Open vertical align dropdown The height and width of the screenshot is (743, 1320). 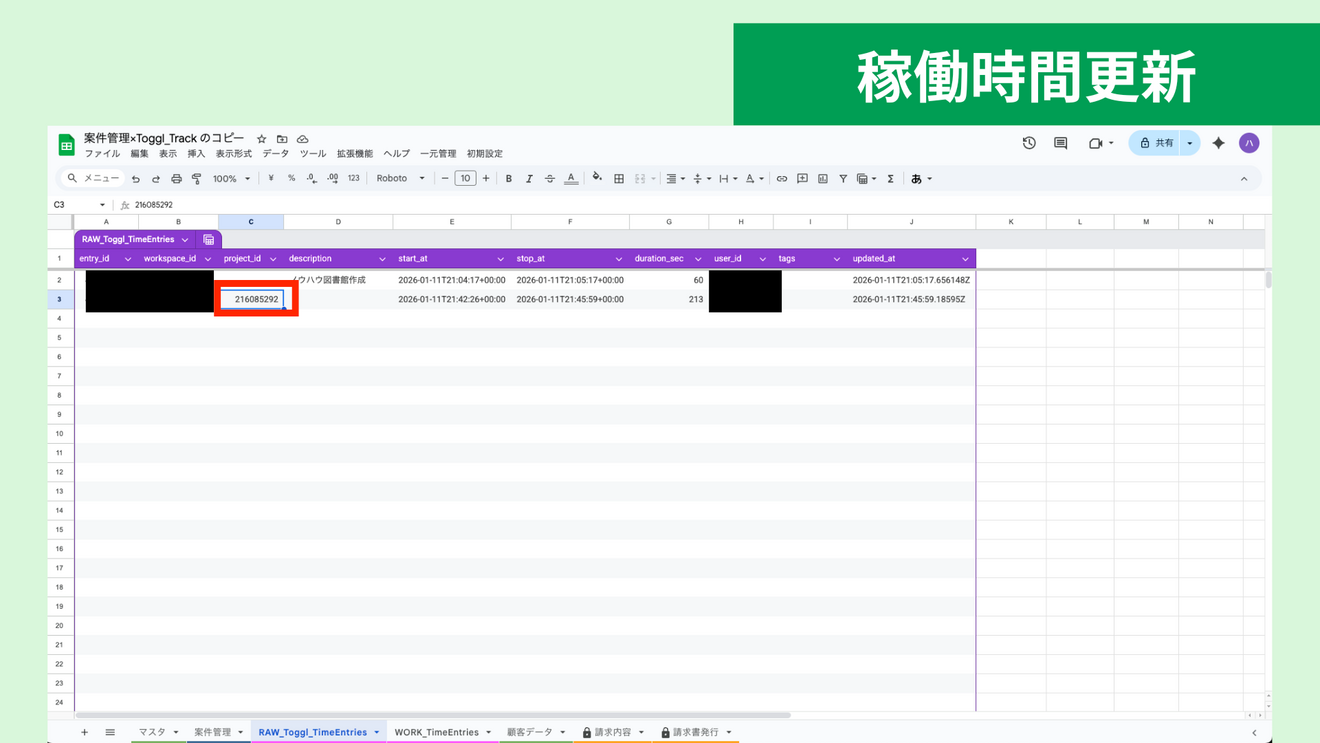(702, 179)
